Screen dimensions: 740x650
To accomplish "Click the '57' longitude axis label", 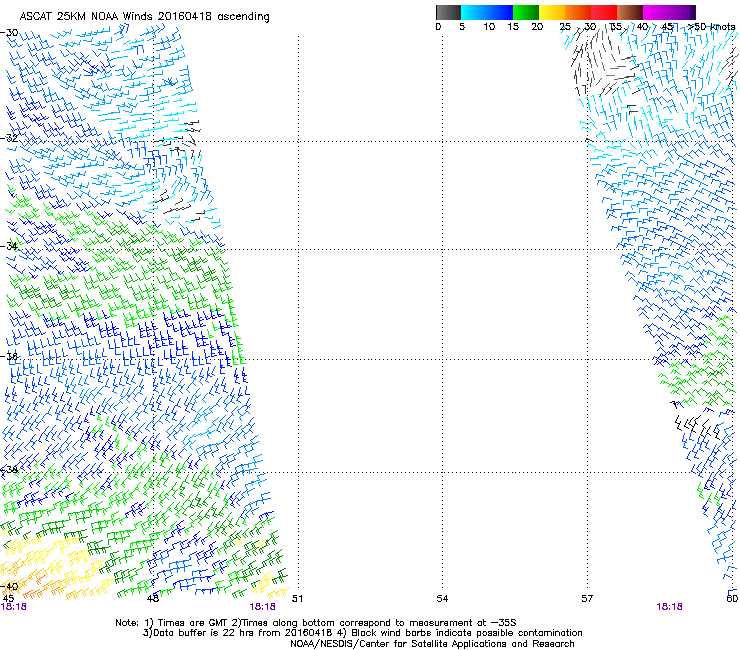I will coord(587,599).
